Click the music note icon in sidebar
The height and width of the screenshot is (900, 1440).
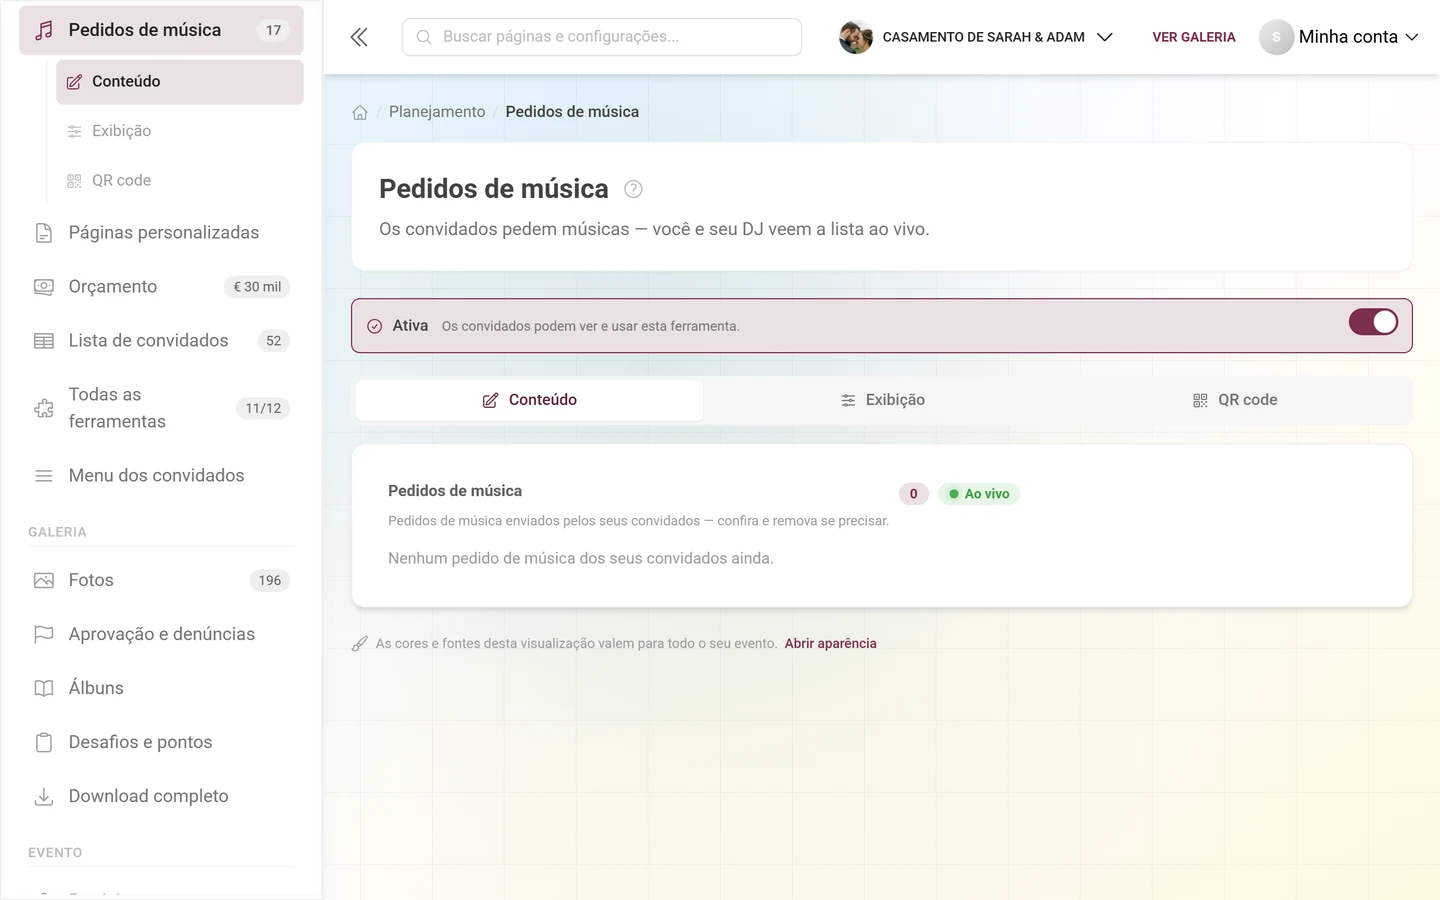coord(44,30)
